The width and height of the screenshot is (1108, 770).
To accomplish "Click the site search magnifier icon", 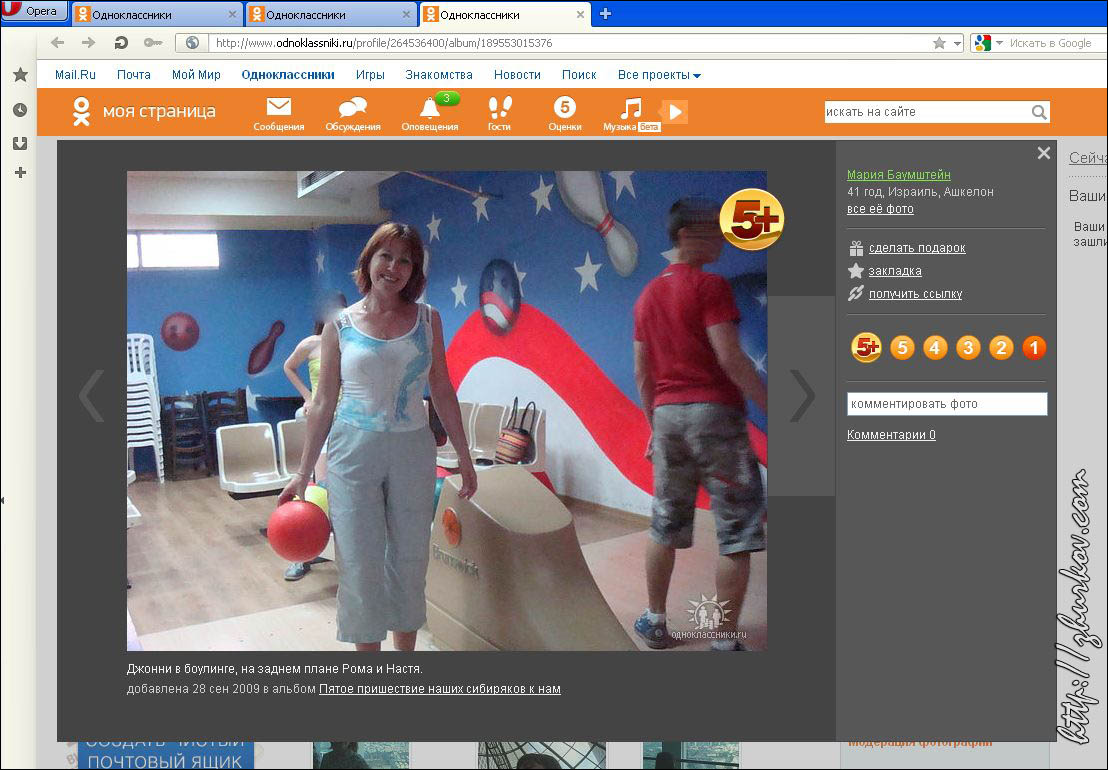I will point(1039,113).
